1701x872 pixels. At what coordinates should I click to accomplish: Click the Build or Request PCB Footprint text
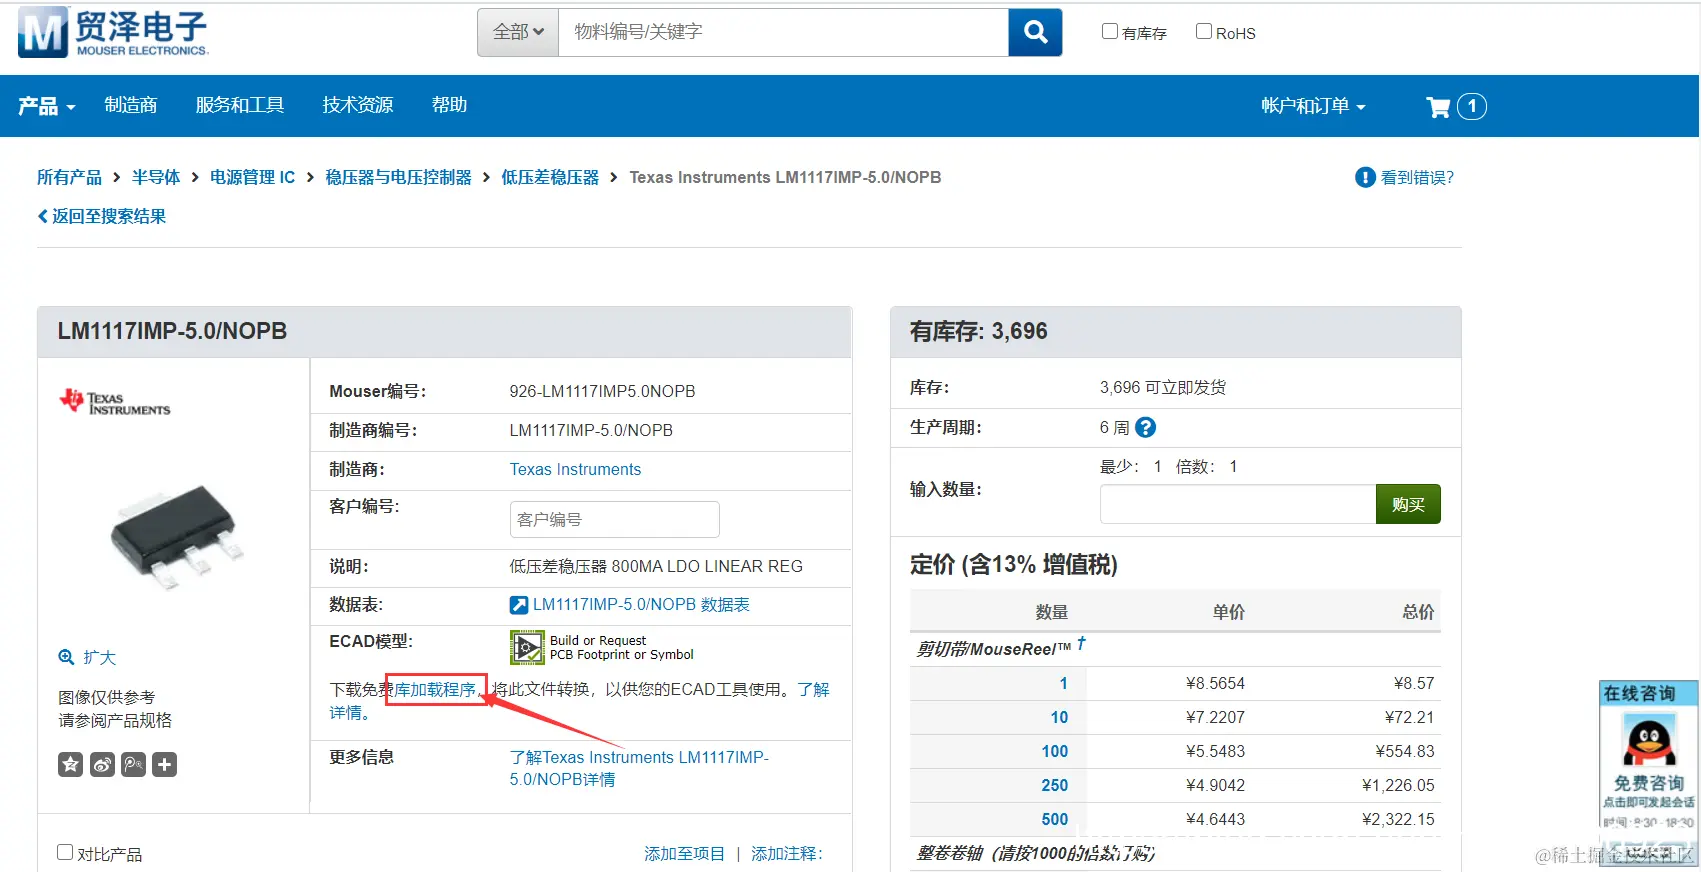coord(621,647)
